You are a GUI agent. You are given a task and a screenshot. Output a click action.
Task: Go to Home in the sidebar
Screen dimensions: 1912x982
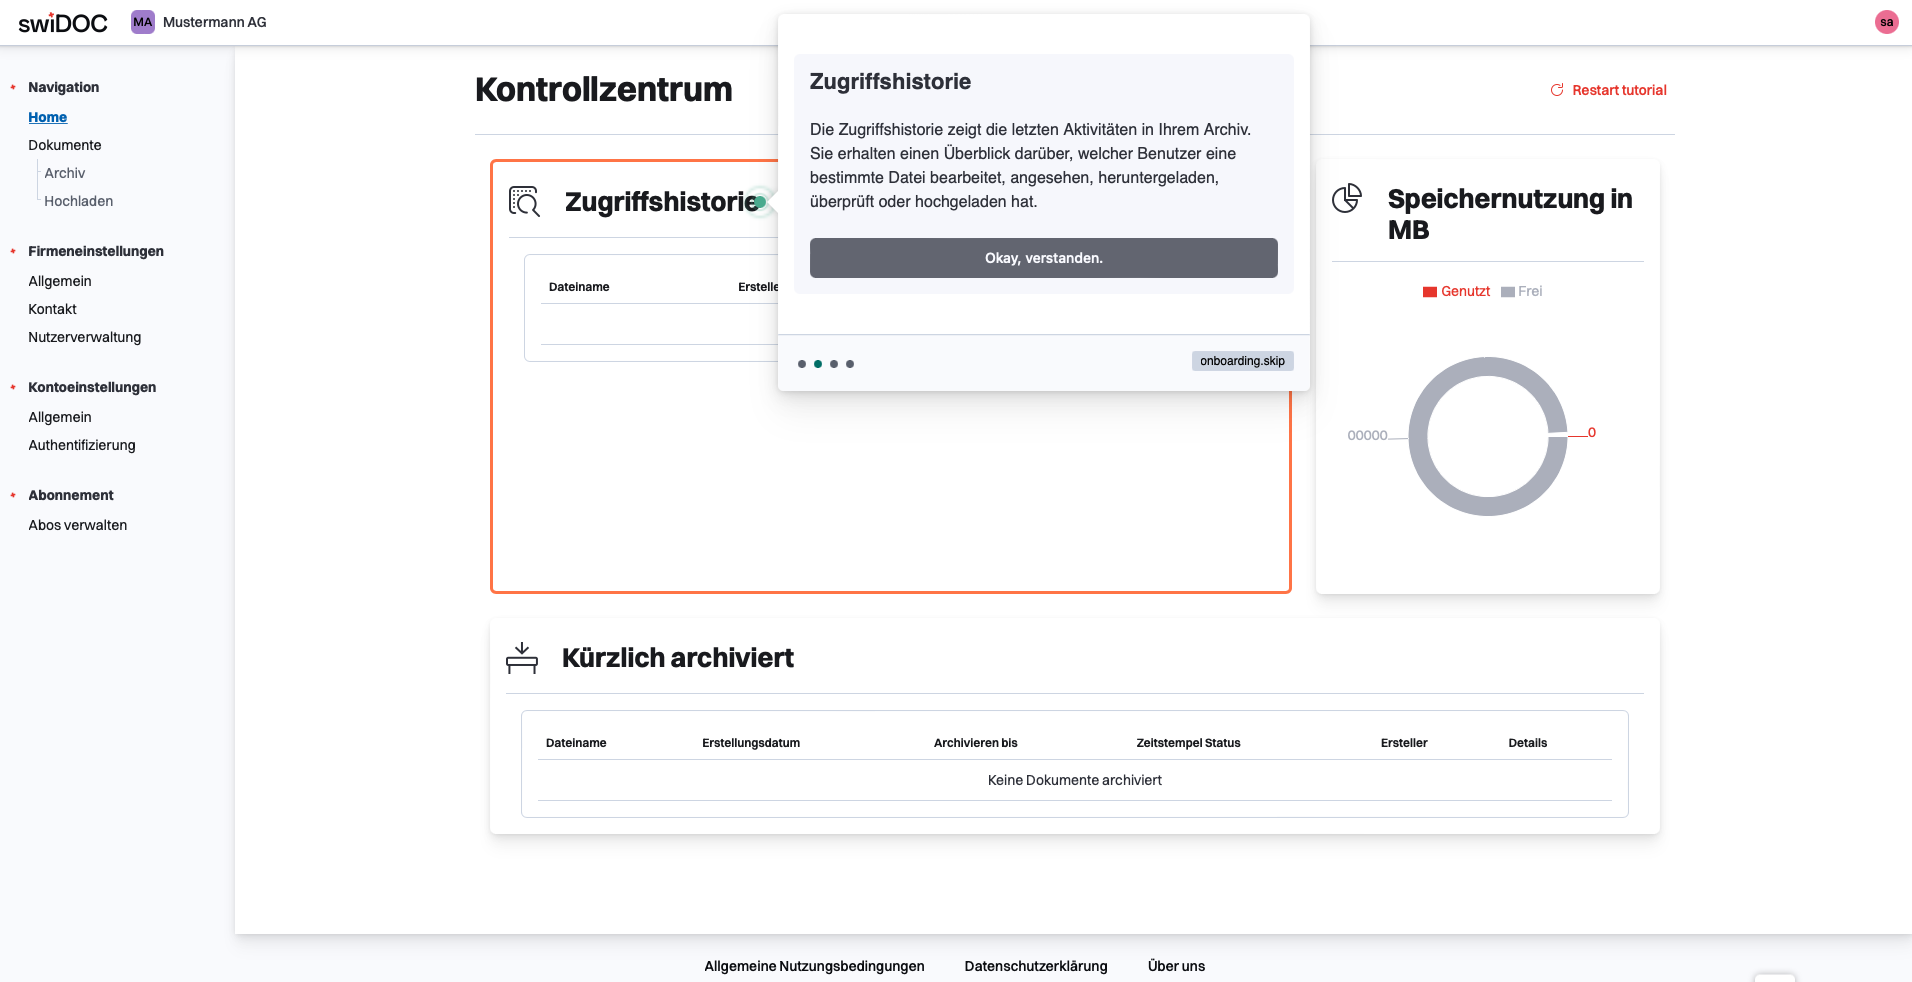[x=47, y=117]
